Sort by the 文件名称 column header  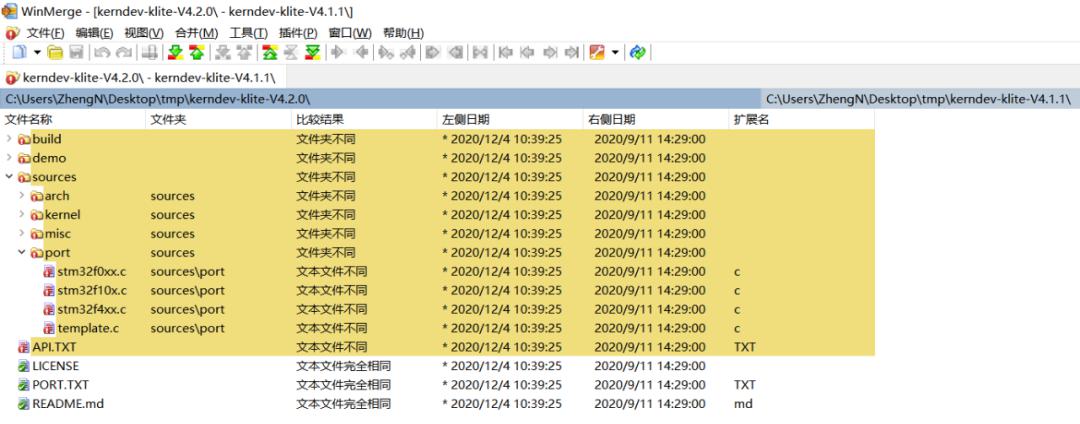tap(73, 120)
